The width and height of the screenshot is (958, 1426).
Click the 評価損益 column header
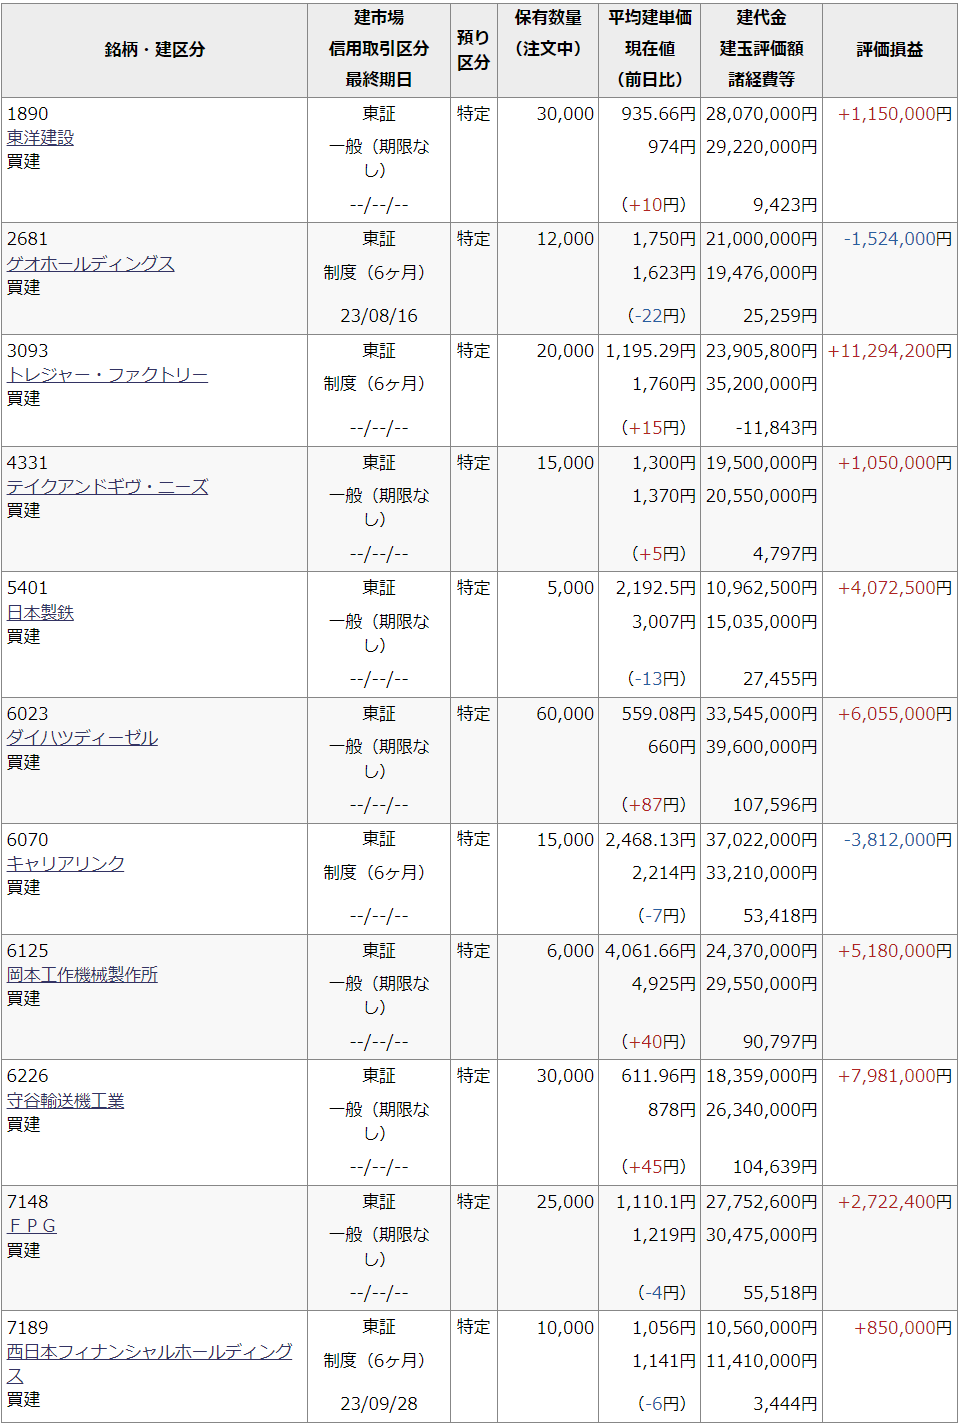(x=890, y=50)
